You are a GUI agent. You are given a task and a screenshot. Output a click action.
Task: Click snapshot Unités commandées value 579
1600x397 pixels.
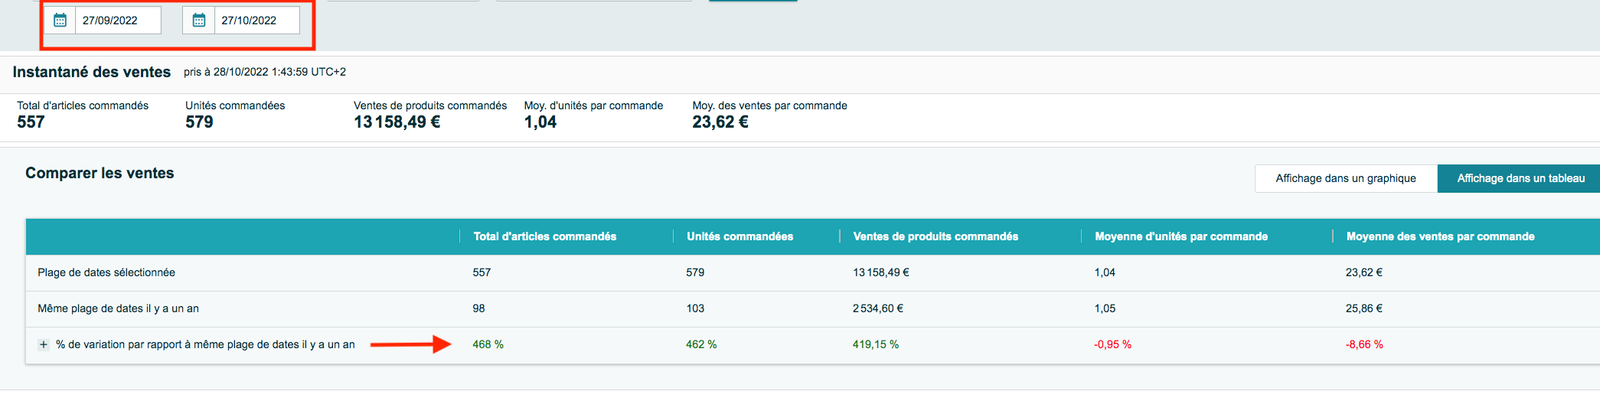point(199,122)
